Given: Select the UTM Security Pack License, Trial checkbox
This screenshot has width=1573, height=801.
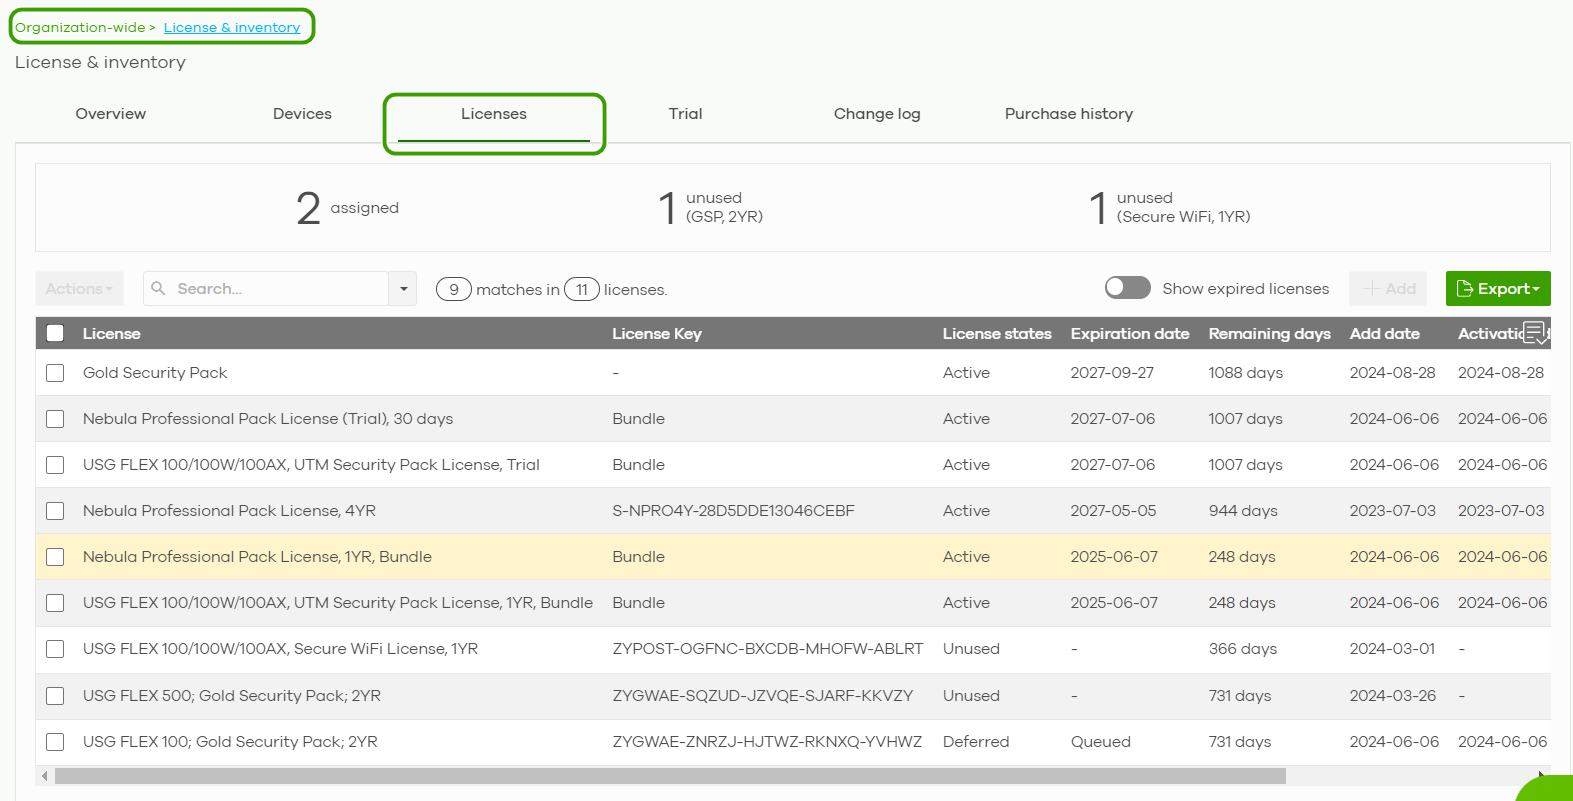Looking at the screenshot, I should (55, 465).
